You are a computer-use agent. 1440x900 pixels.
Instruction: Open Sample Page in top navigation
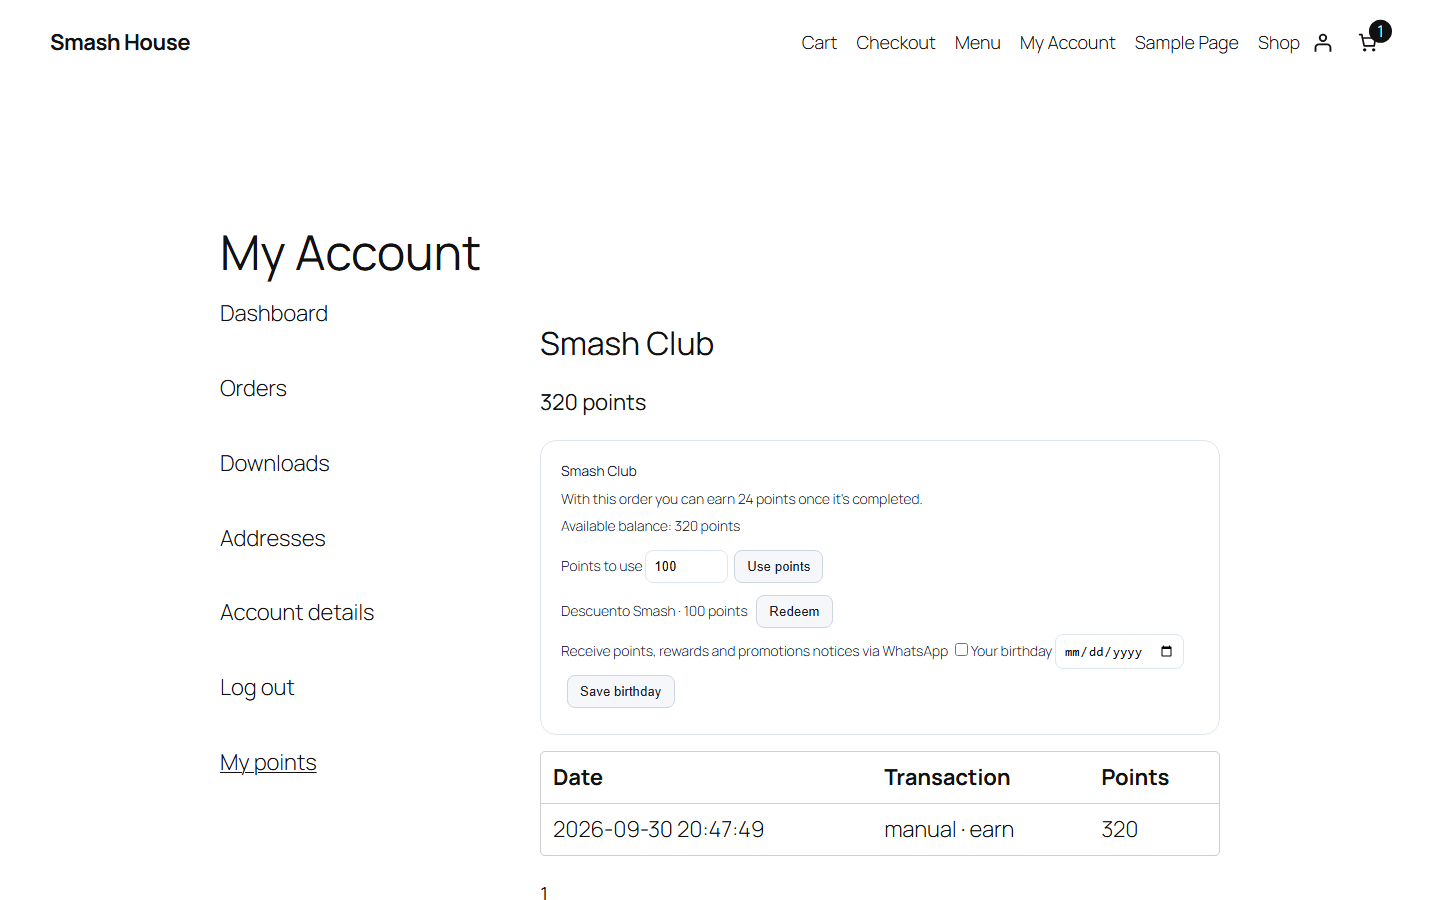[x=1186, y=42]
